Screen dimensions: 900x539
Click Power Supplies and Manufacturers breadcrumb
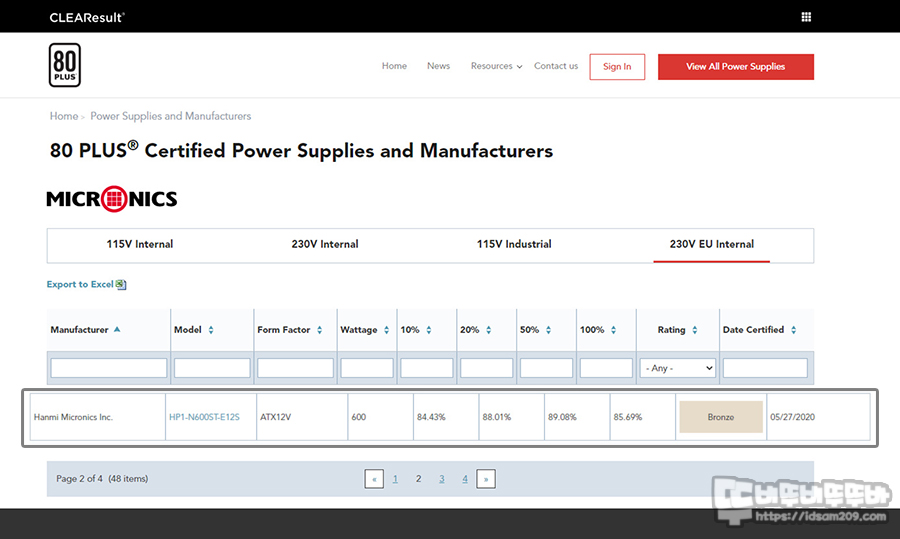pos(170,116)
